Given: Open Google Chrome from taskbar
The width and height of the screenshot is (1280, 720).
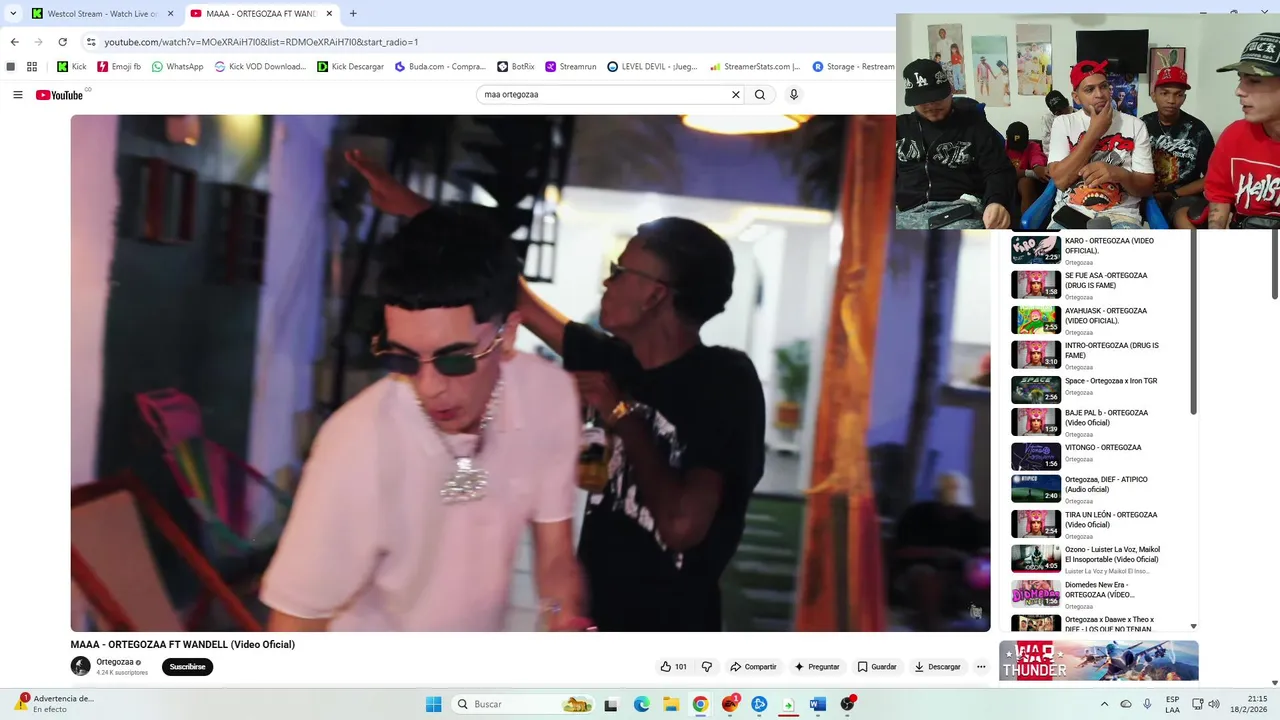Looking at the screenshot, I should pos(700,704).
